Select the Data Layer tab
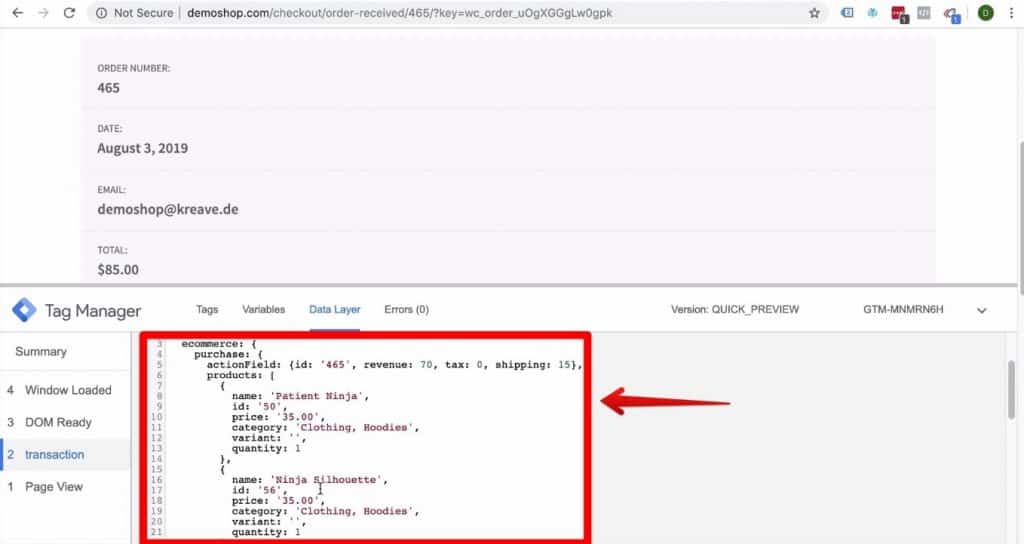Viewport: 1024px width, 544px height. click(x=335, y=310)
